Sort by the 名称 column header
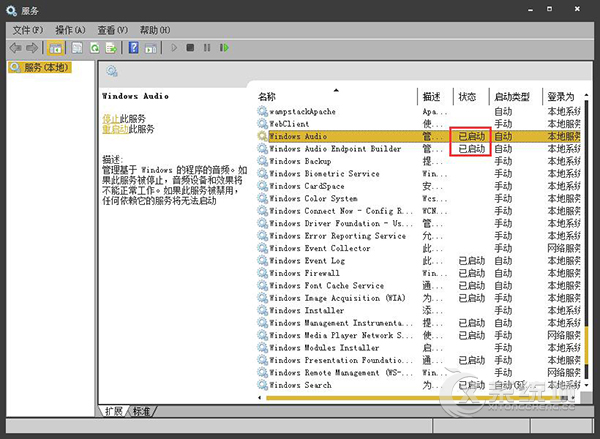The width and height of the screenshot is (600, 439). pyautogui.click(x=337, y=97)
